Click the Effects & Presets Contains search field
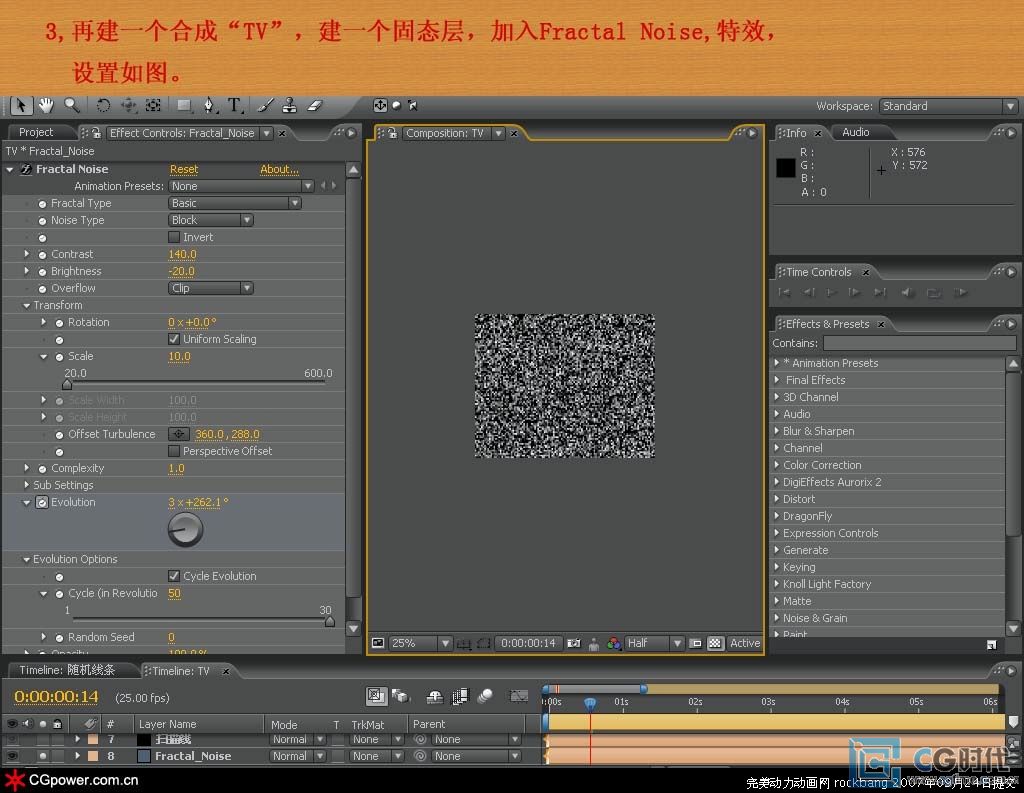 920,343
